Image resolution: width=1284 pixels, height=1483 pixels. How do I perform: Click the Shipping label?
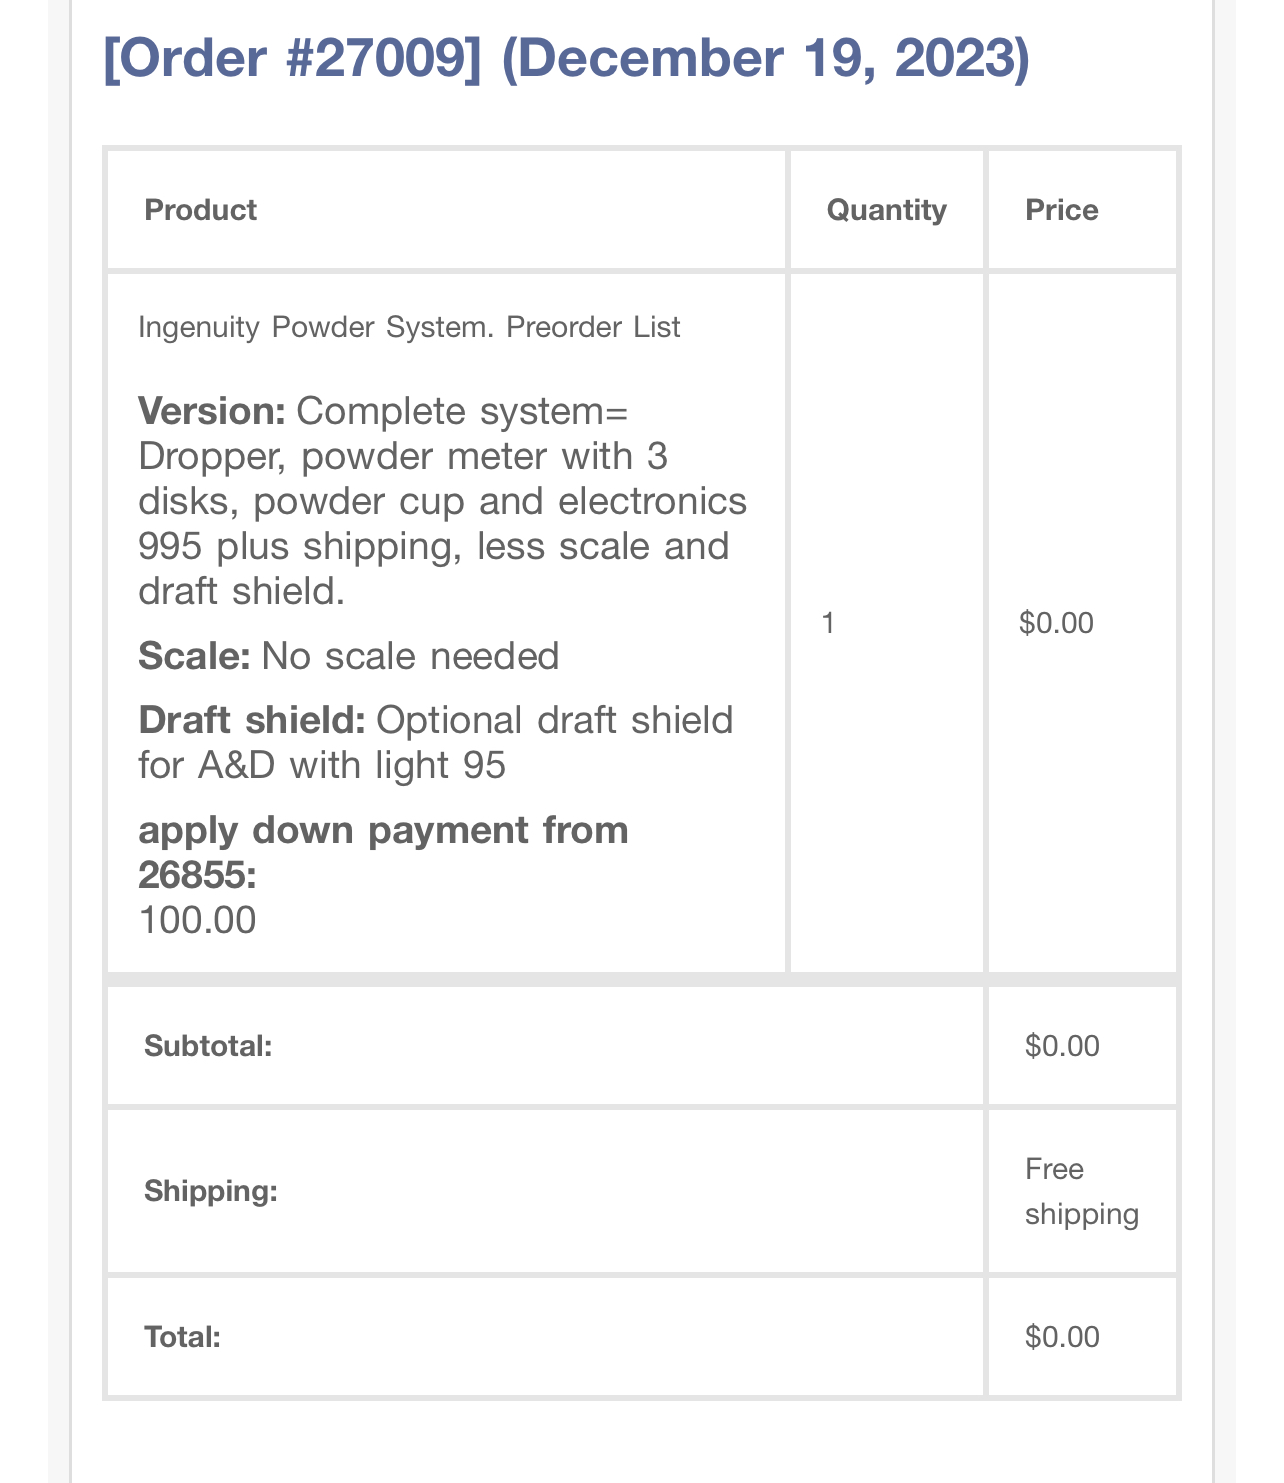[x=211, y=1191]
